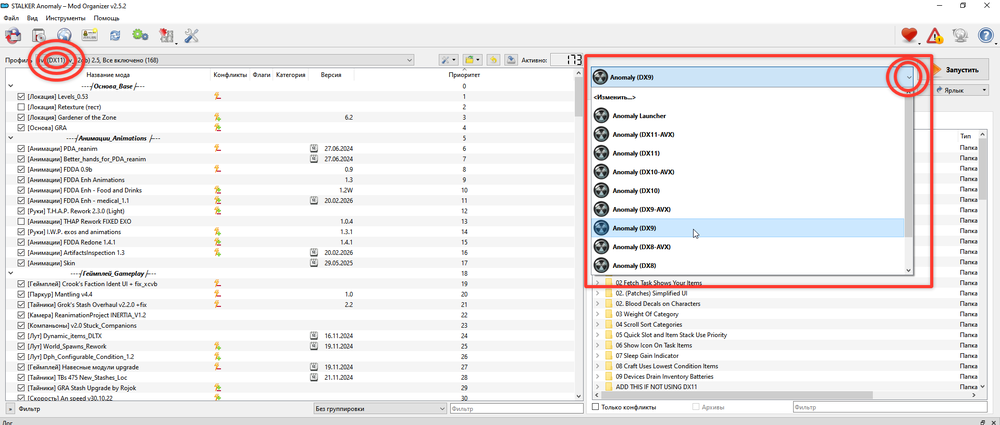Click the red heart Endorse icon
The width and height of the screenshot is (1000, 425).
(x=909, y=36)
